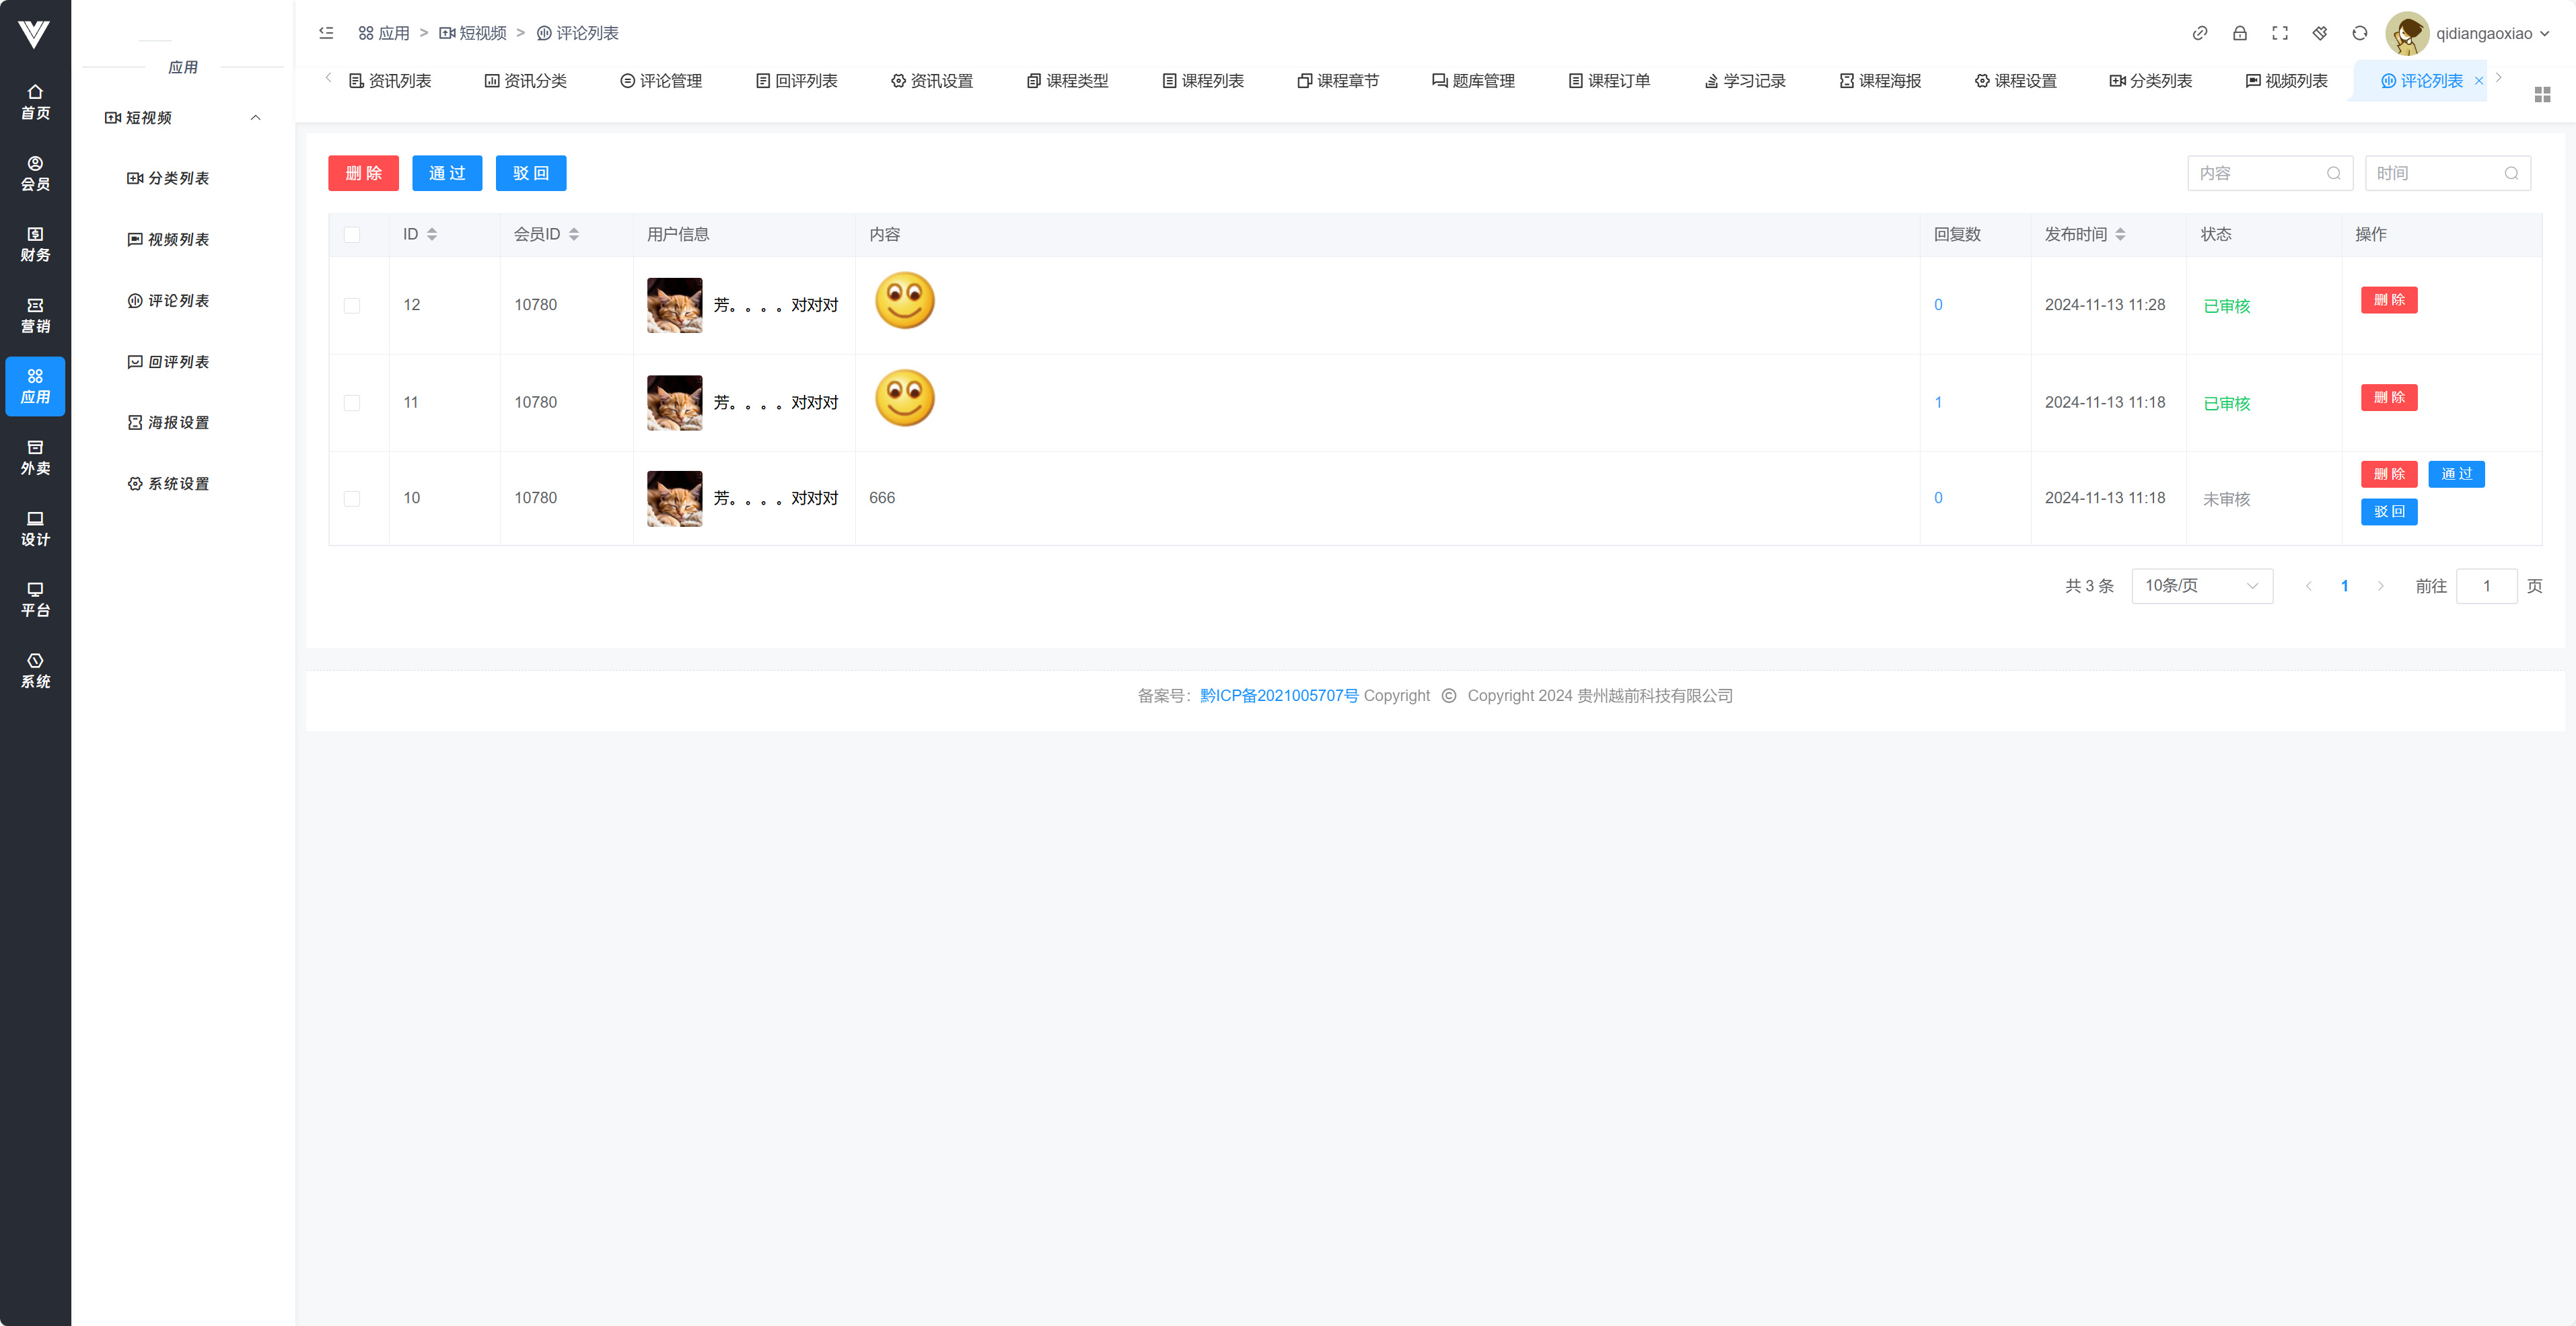The width and height of the screenshot is (2576, 1326).
Task: Click the blue 通过 button in toolbar
Action: click(447, 173)
